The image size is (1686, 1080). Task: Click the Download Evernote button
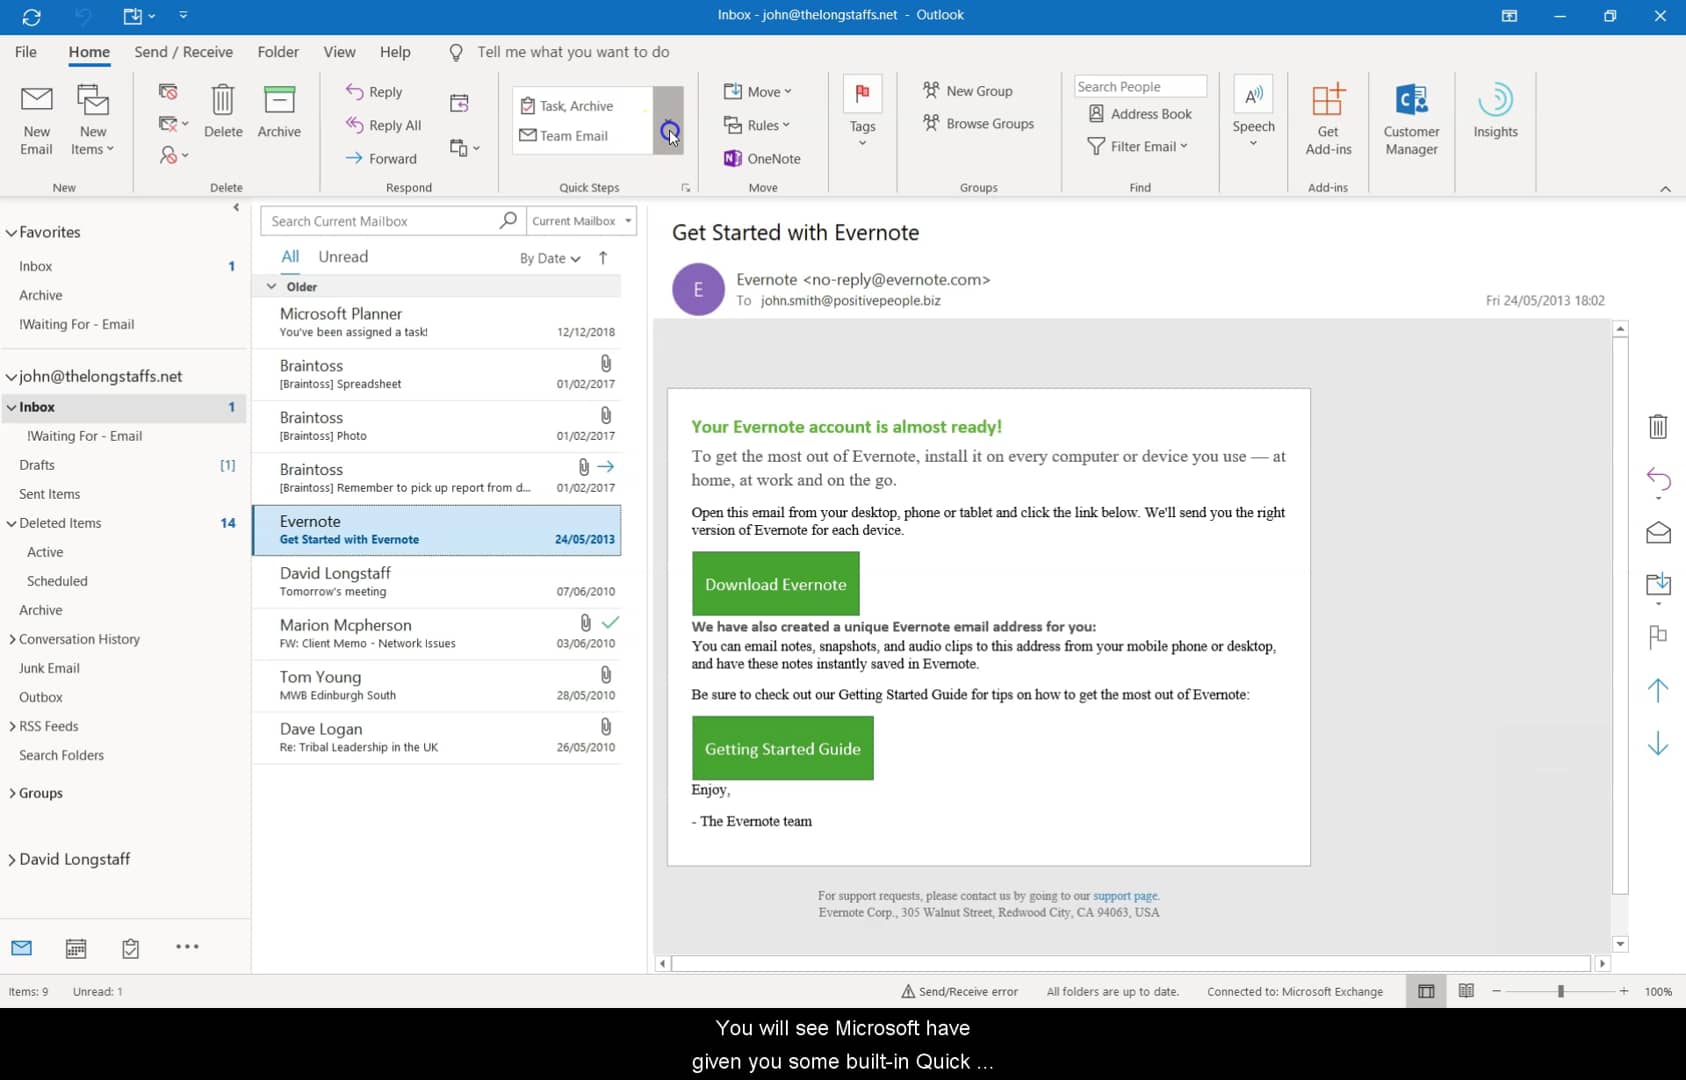(x=775, y=584)
